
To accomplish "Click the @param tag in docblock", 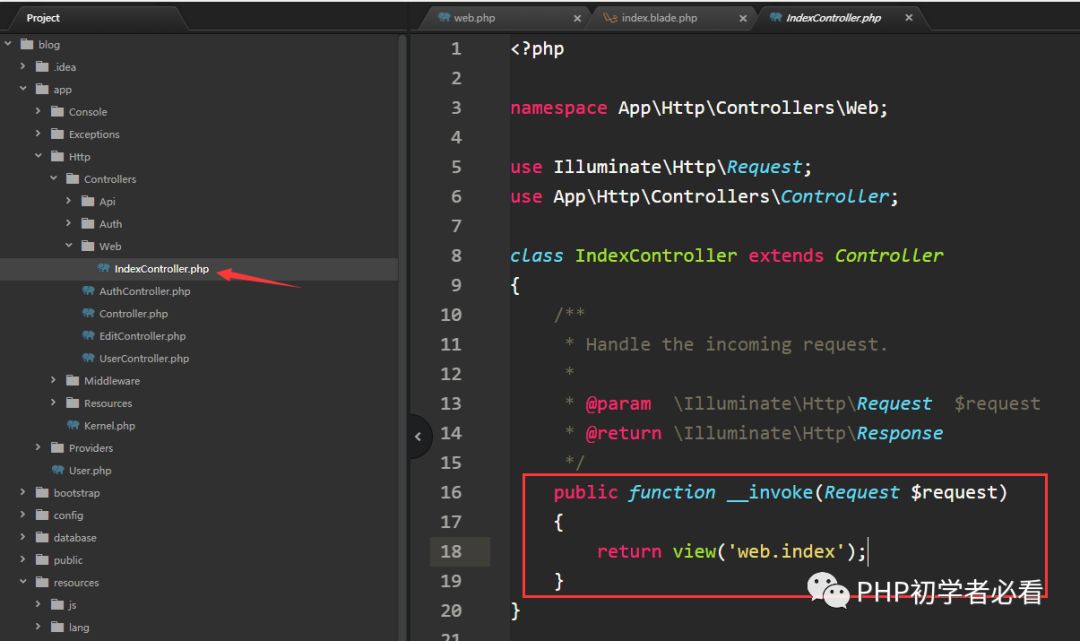I will click(618, 403).
